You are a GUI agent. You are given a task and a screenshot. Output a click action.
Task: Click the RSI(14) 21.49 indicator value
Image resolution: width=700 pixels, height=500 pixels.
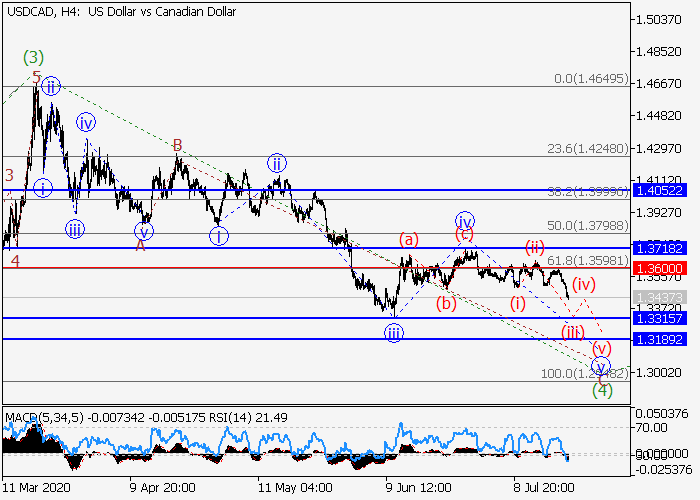(x=247, y=418)
